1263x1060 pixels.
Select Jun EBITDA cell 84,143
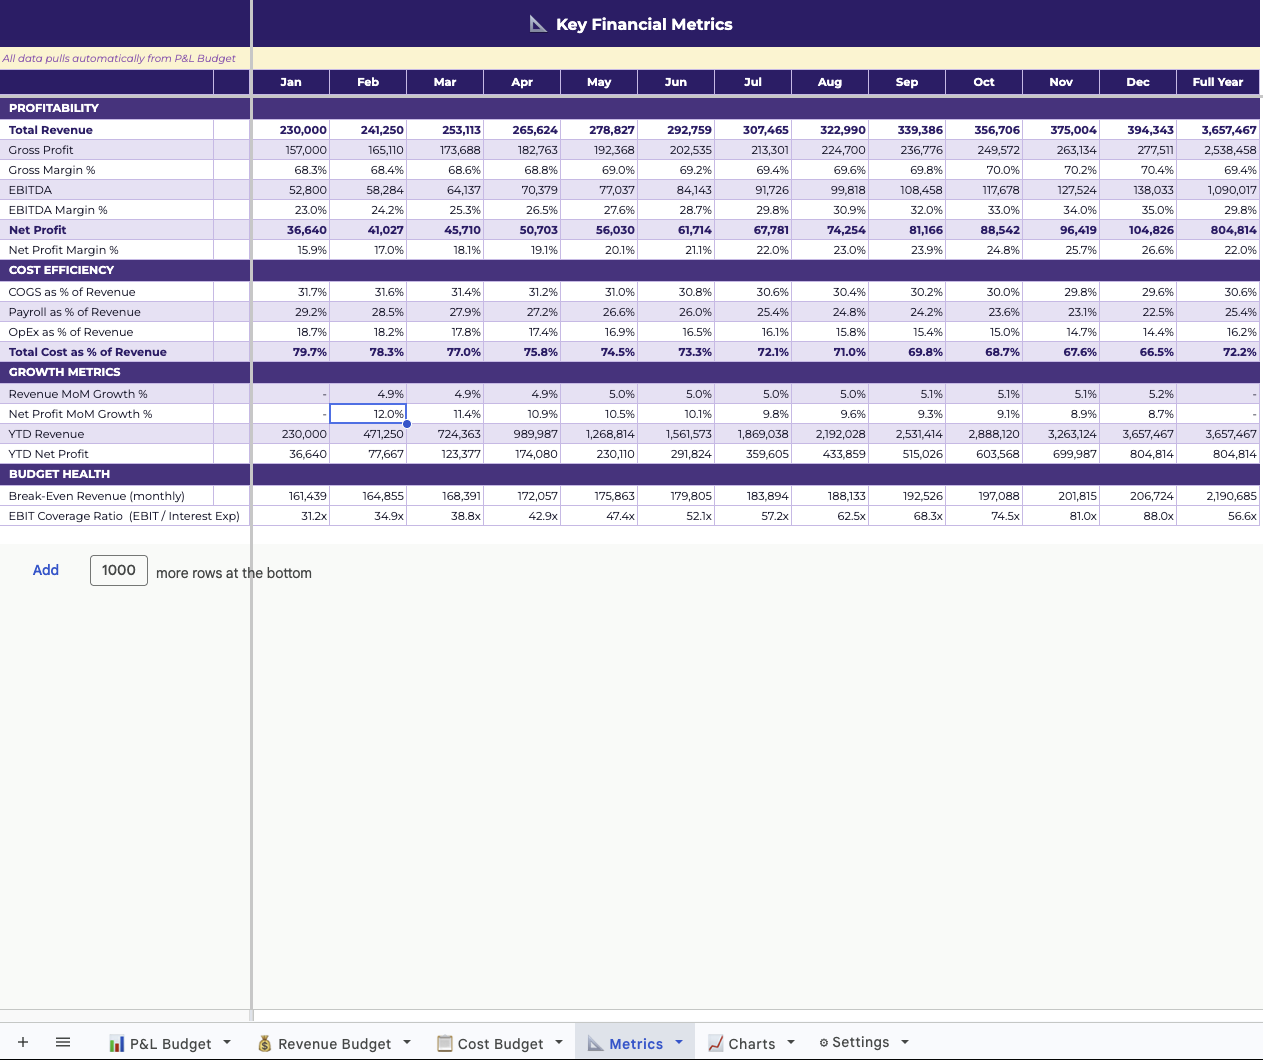pos(676,190)
